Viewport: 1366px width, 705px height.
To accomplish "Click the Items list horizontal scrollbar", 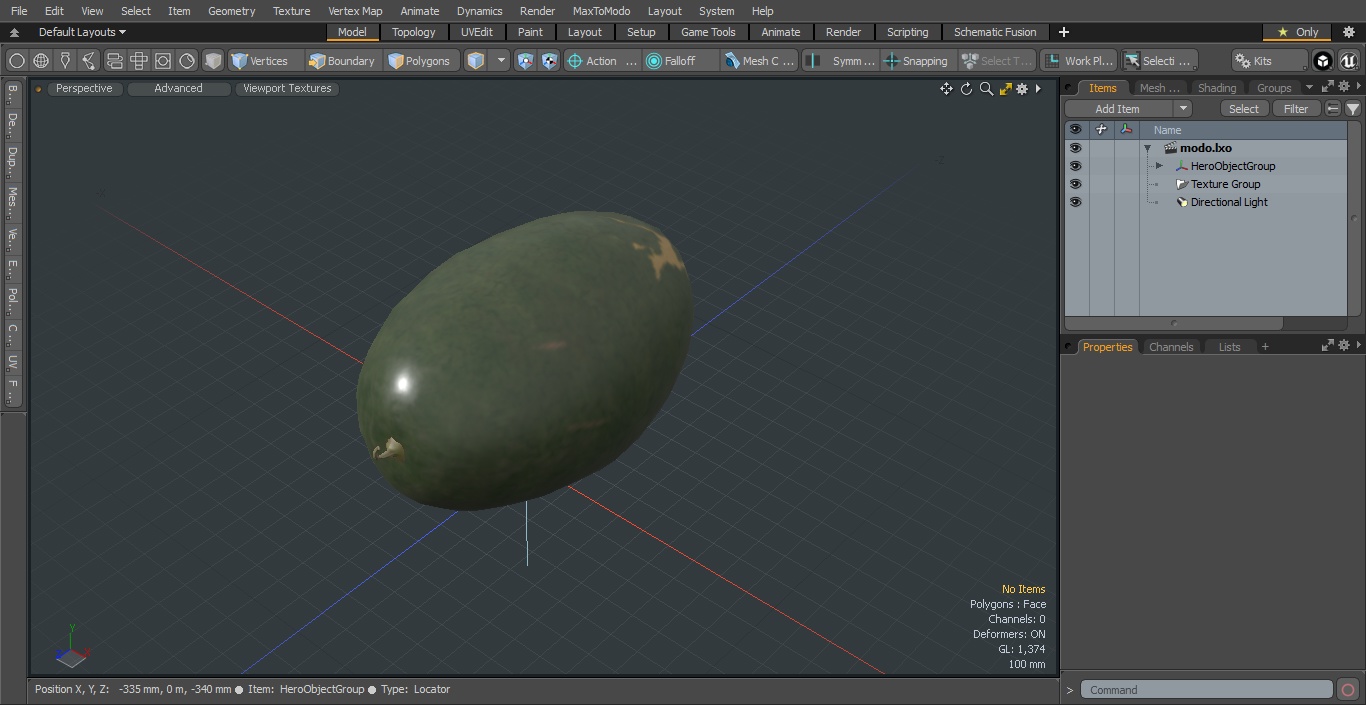I will (1174, 324).
